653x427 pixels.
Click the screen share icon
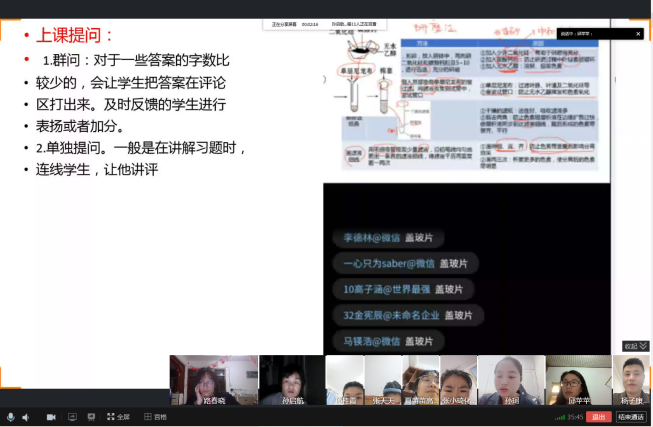71,417
